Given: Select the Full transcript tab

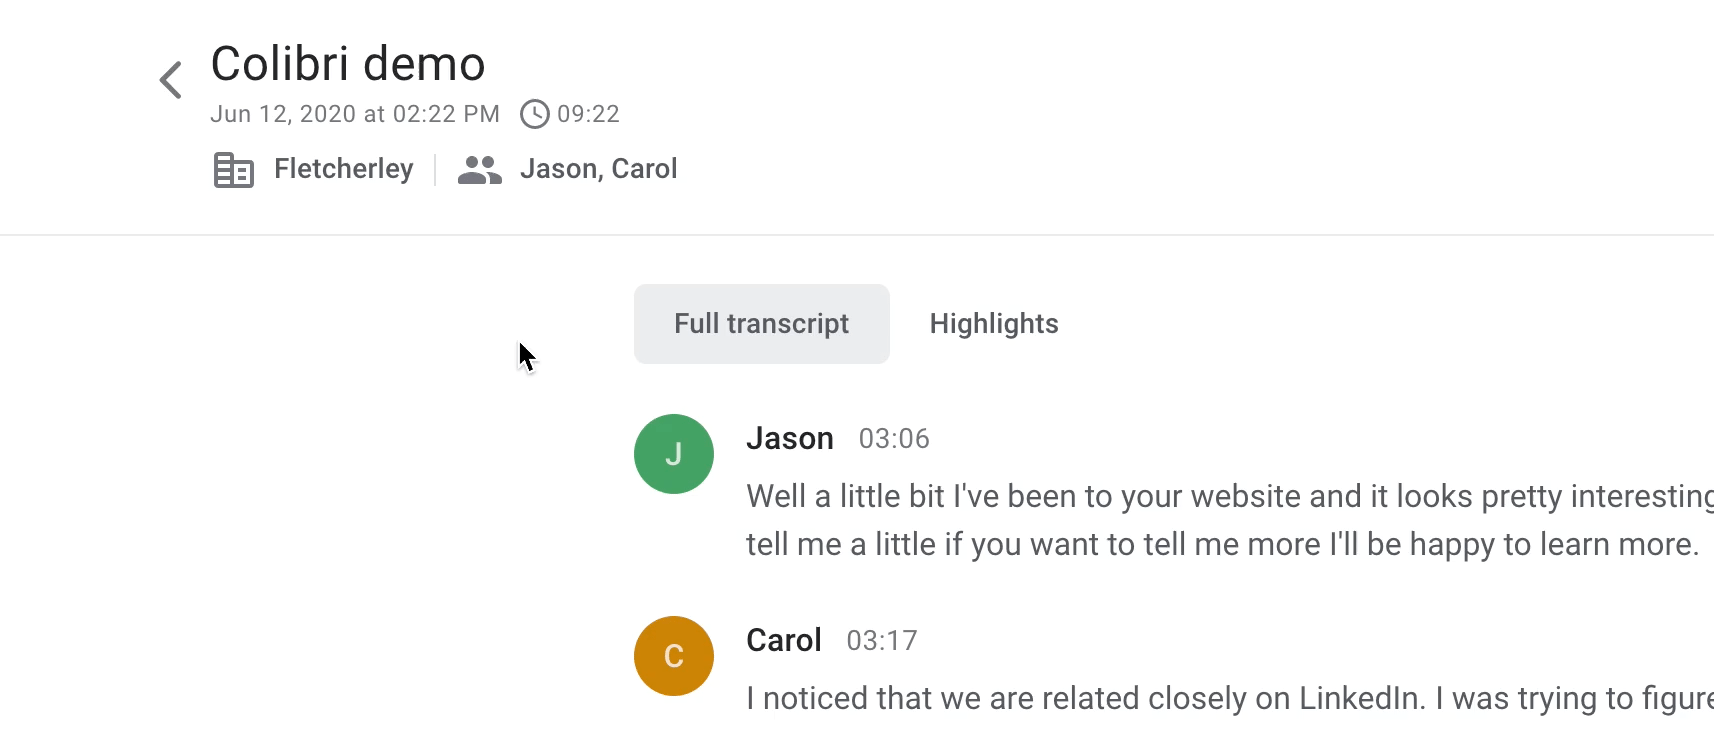Looking at the screenshot, I should (x=762, y=324).
